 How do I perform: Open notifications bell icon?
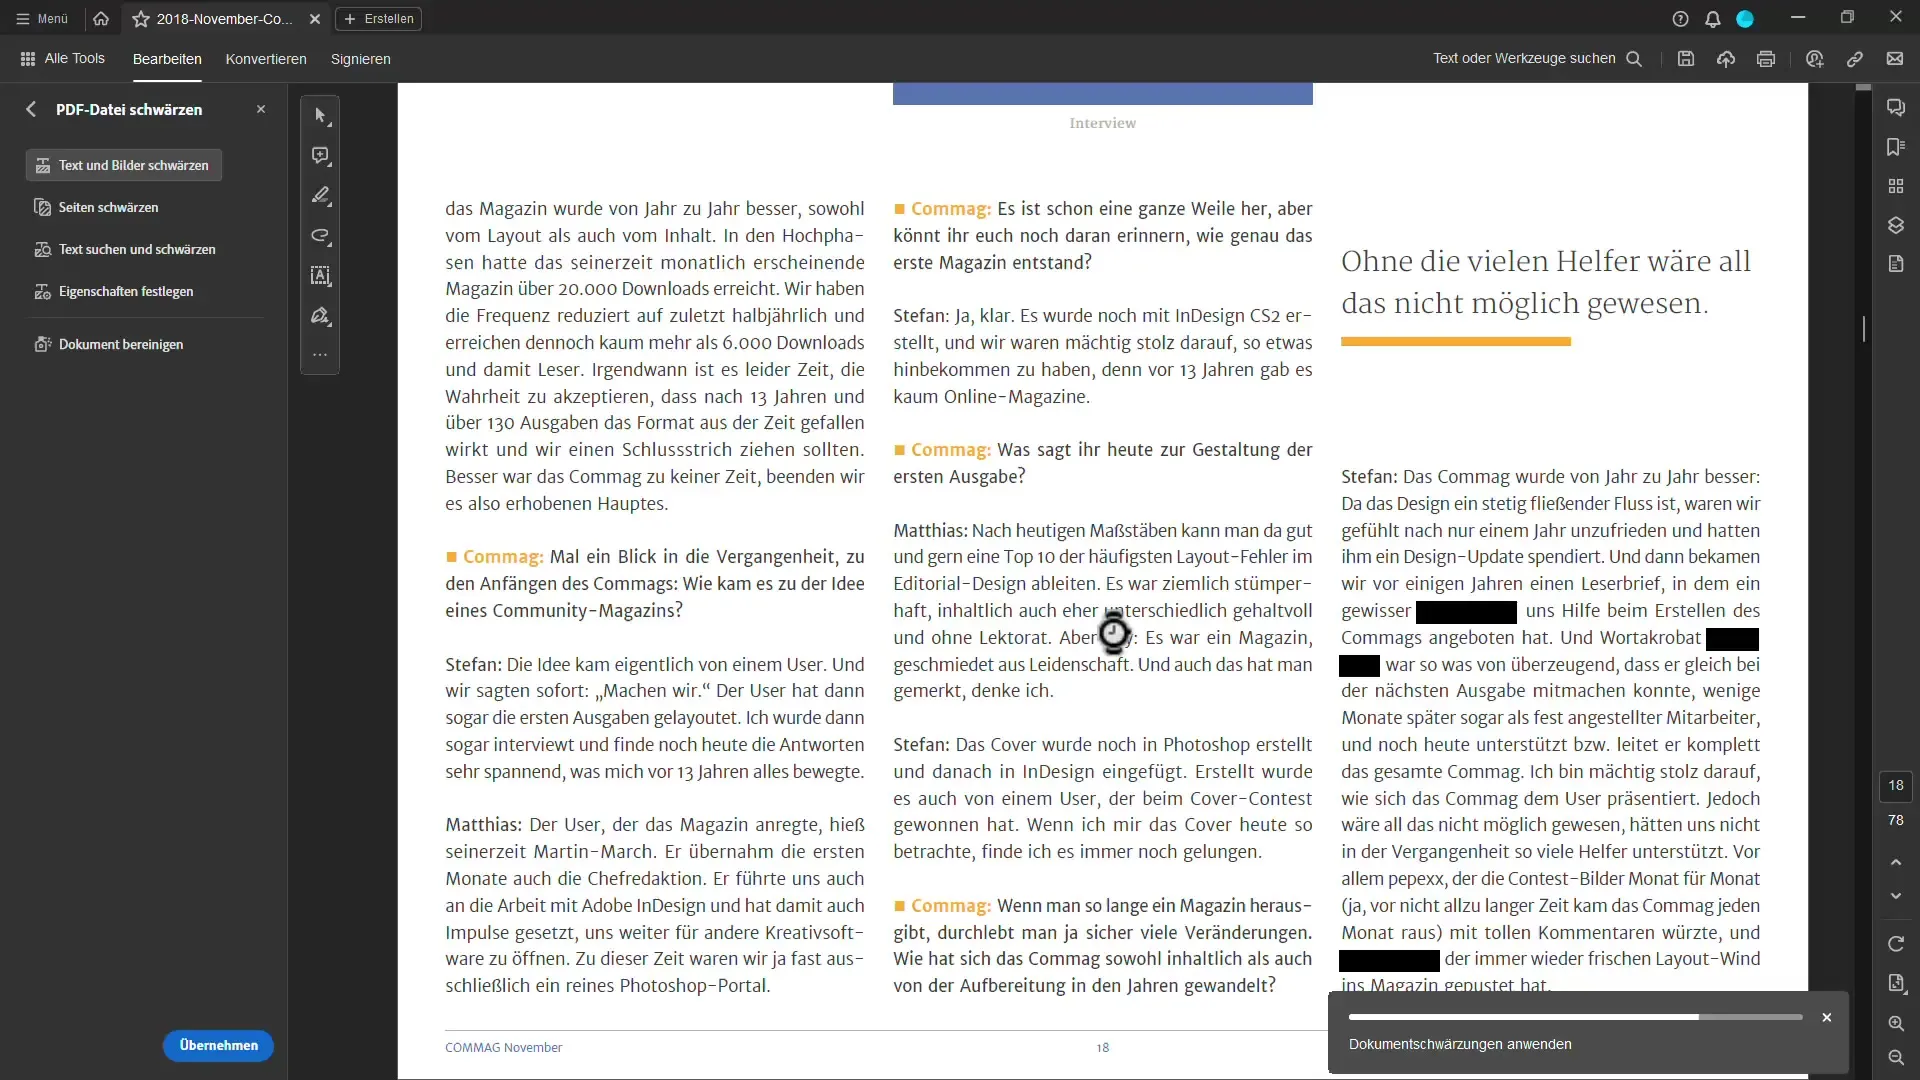coord(1713,19)
